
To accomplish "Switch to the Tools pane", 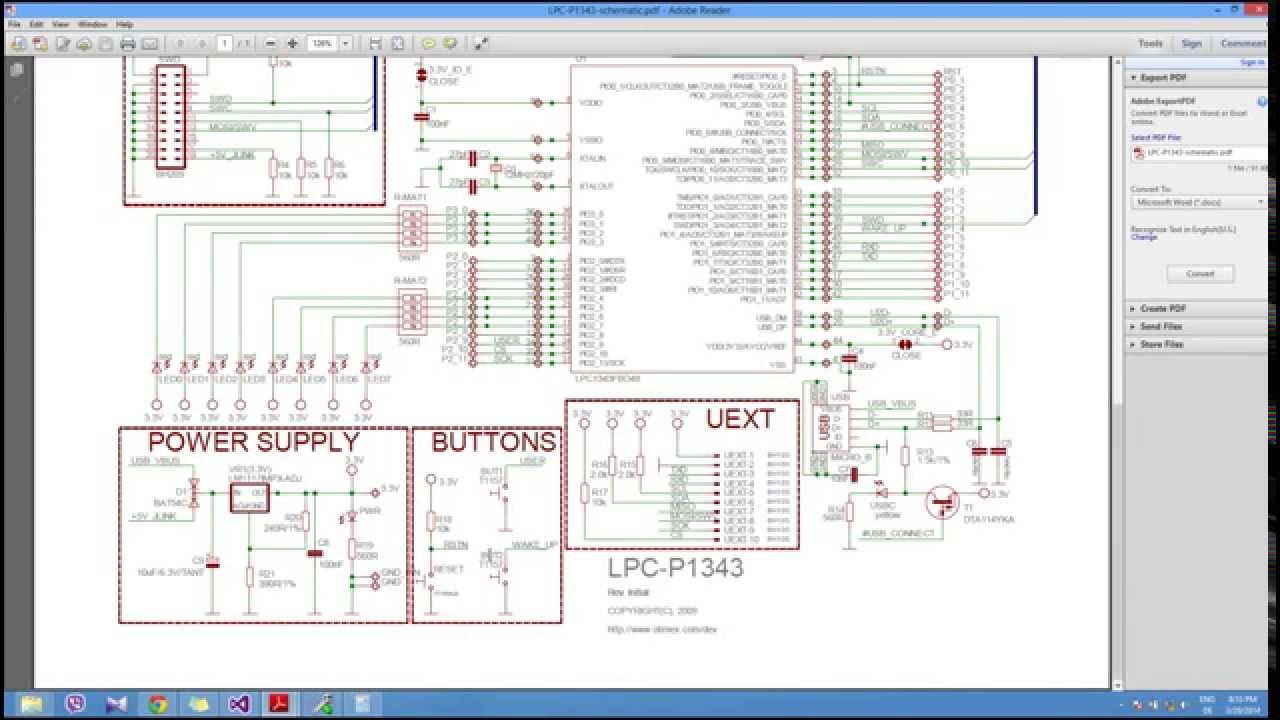I will coord(1150,44).
